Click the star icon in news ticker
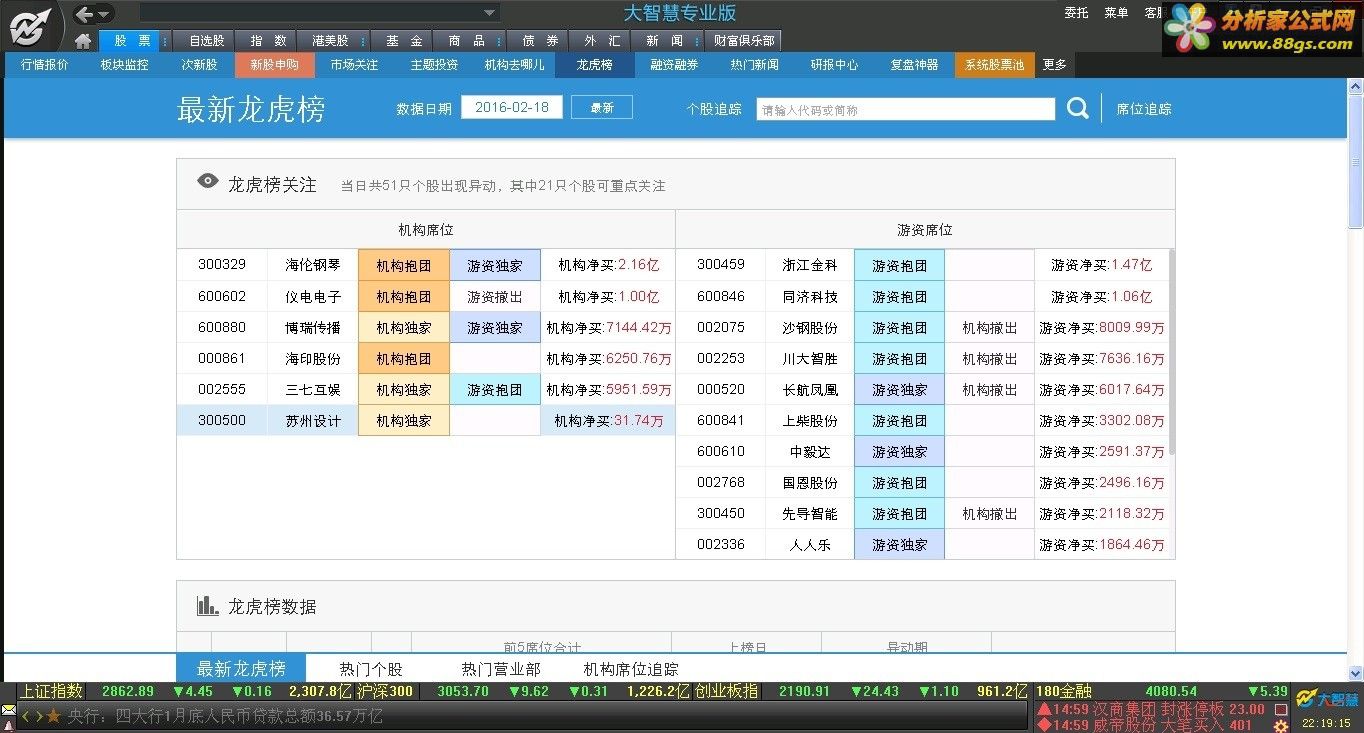The width and height of the screenshot is (1364, 733). pos(54,716)
